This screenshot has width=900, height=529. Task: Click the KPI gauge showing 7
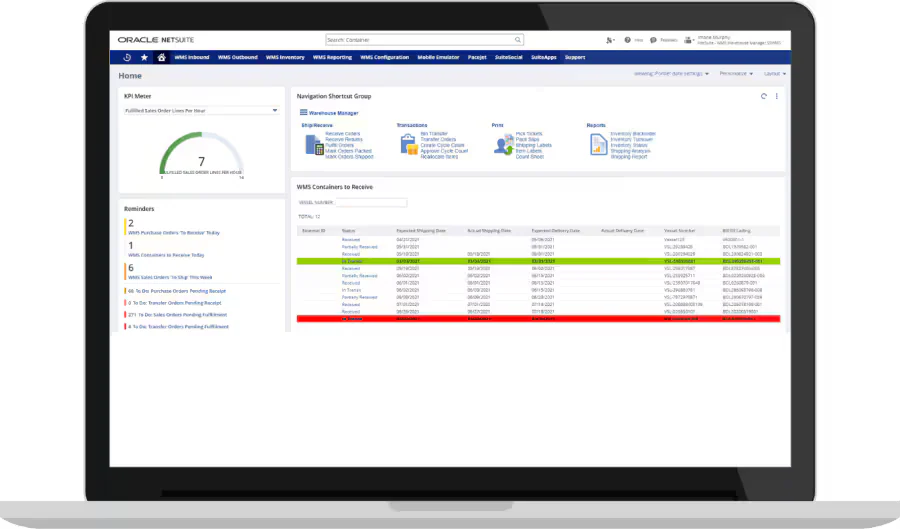(x=201, y=154)
